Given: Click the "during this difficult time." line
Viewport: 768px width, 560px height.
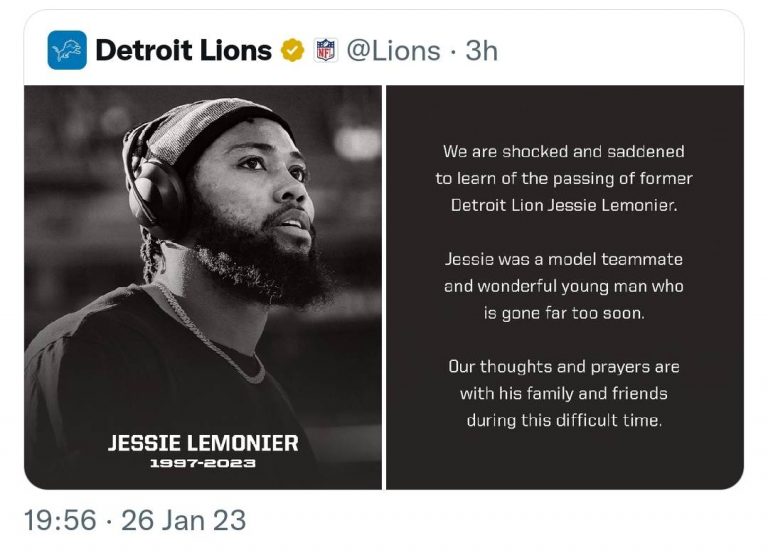Looking at the screenshot, I should tap(564, 420).
